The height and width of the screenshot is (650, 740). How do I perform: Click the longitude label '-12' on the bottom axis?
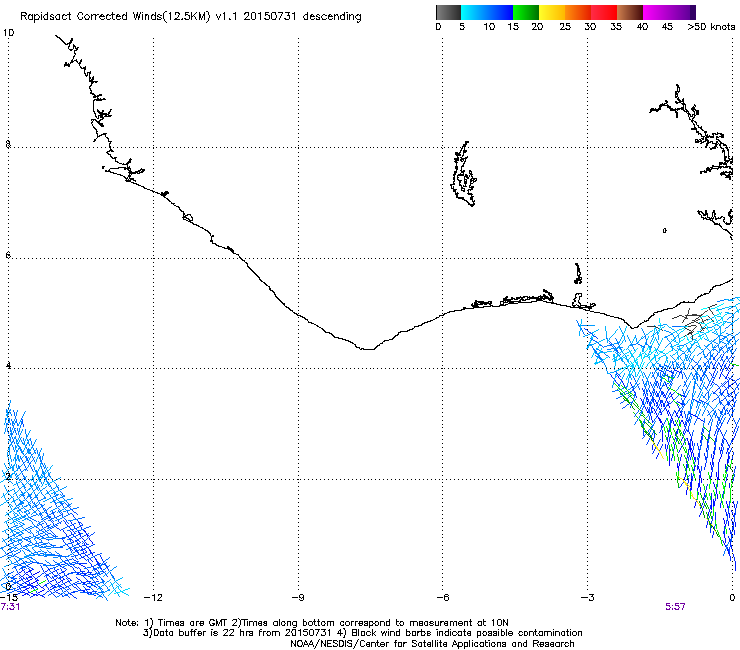point(153,598)
